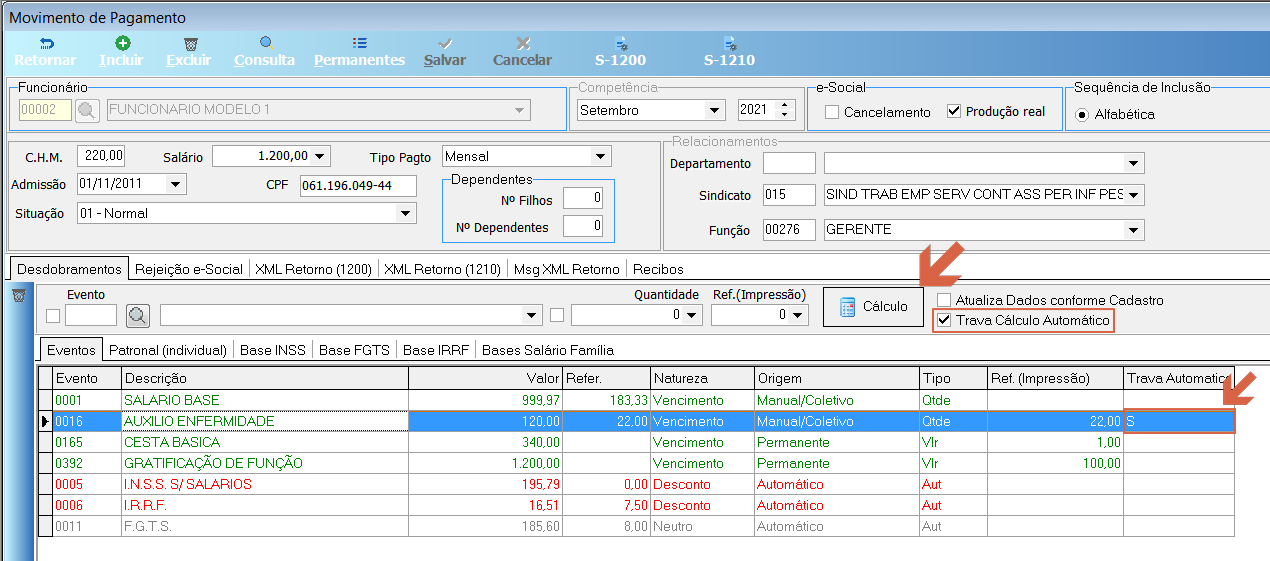The width and height of the screenshot is (1270, 561).
Task: Click the Cancelar toolbar button
Action: (x=522, y=52)
